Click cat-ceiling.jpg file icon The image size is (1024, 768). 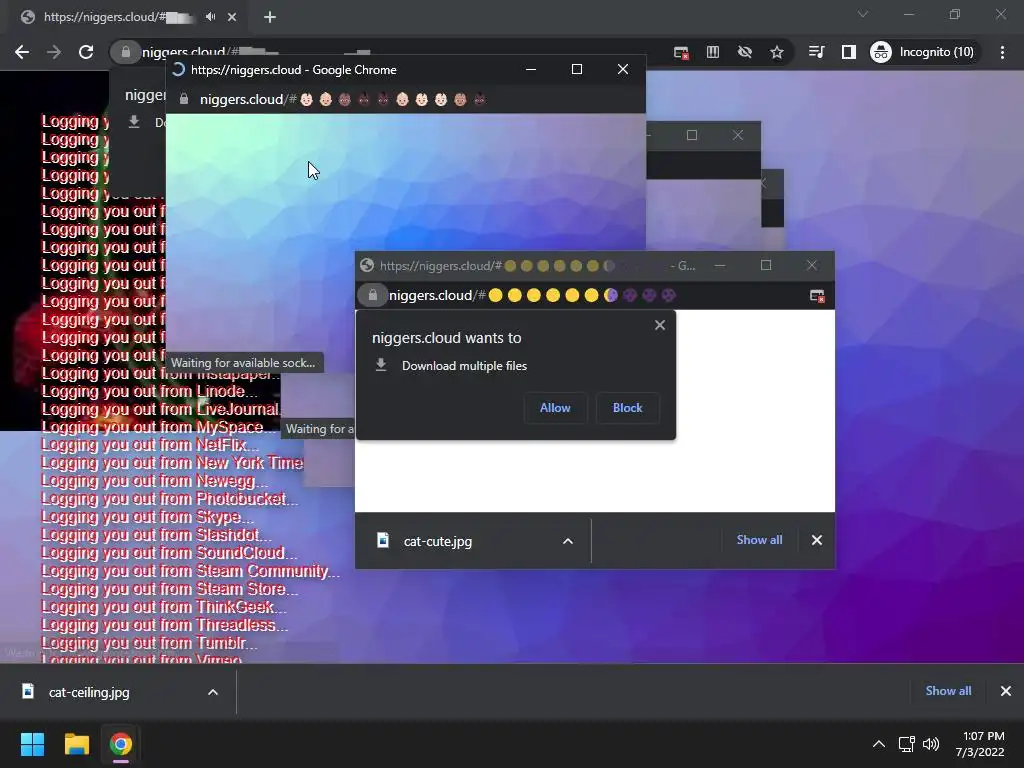[28, 691]
